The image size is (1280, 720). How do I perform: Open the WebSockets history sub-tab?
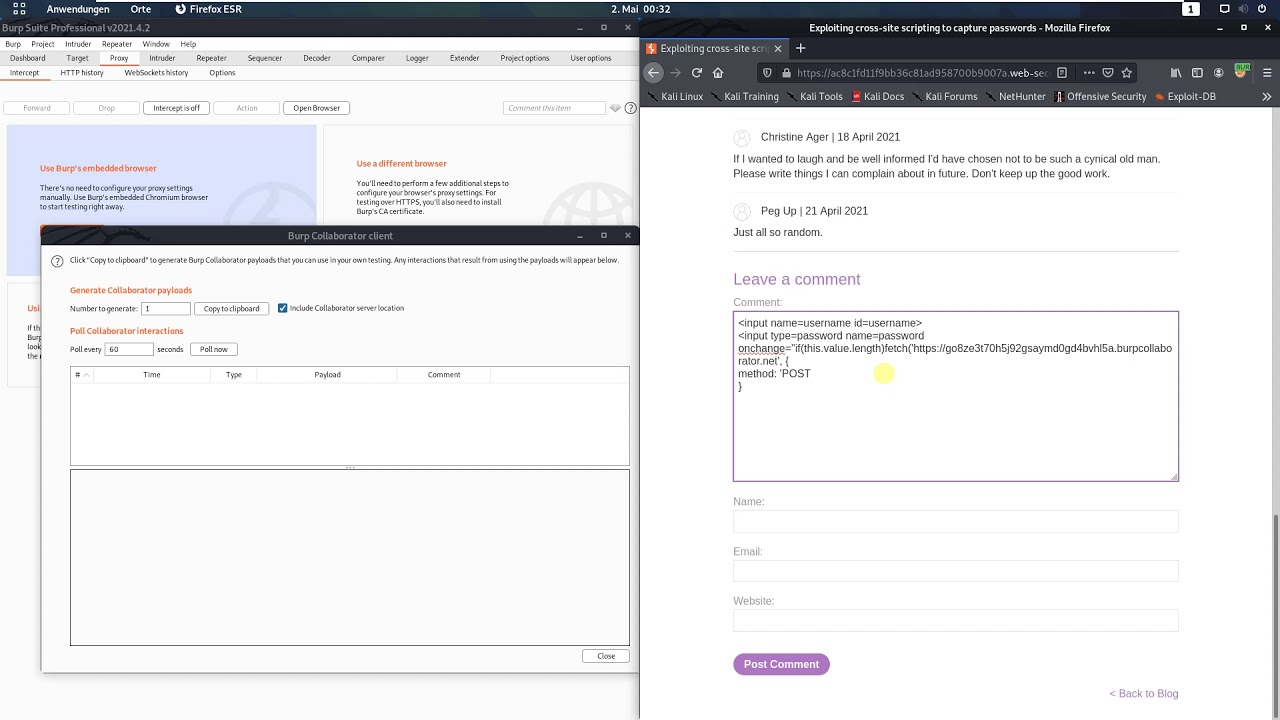click(157, 73)
